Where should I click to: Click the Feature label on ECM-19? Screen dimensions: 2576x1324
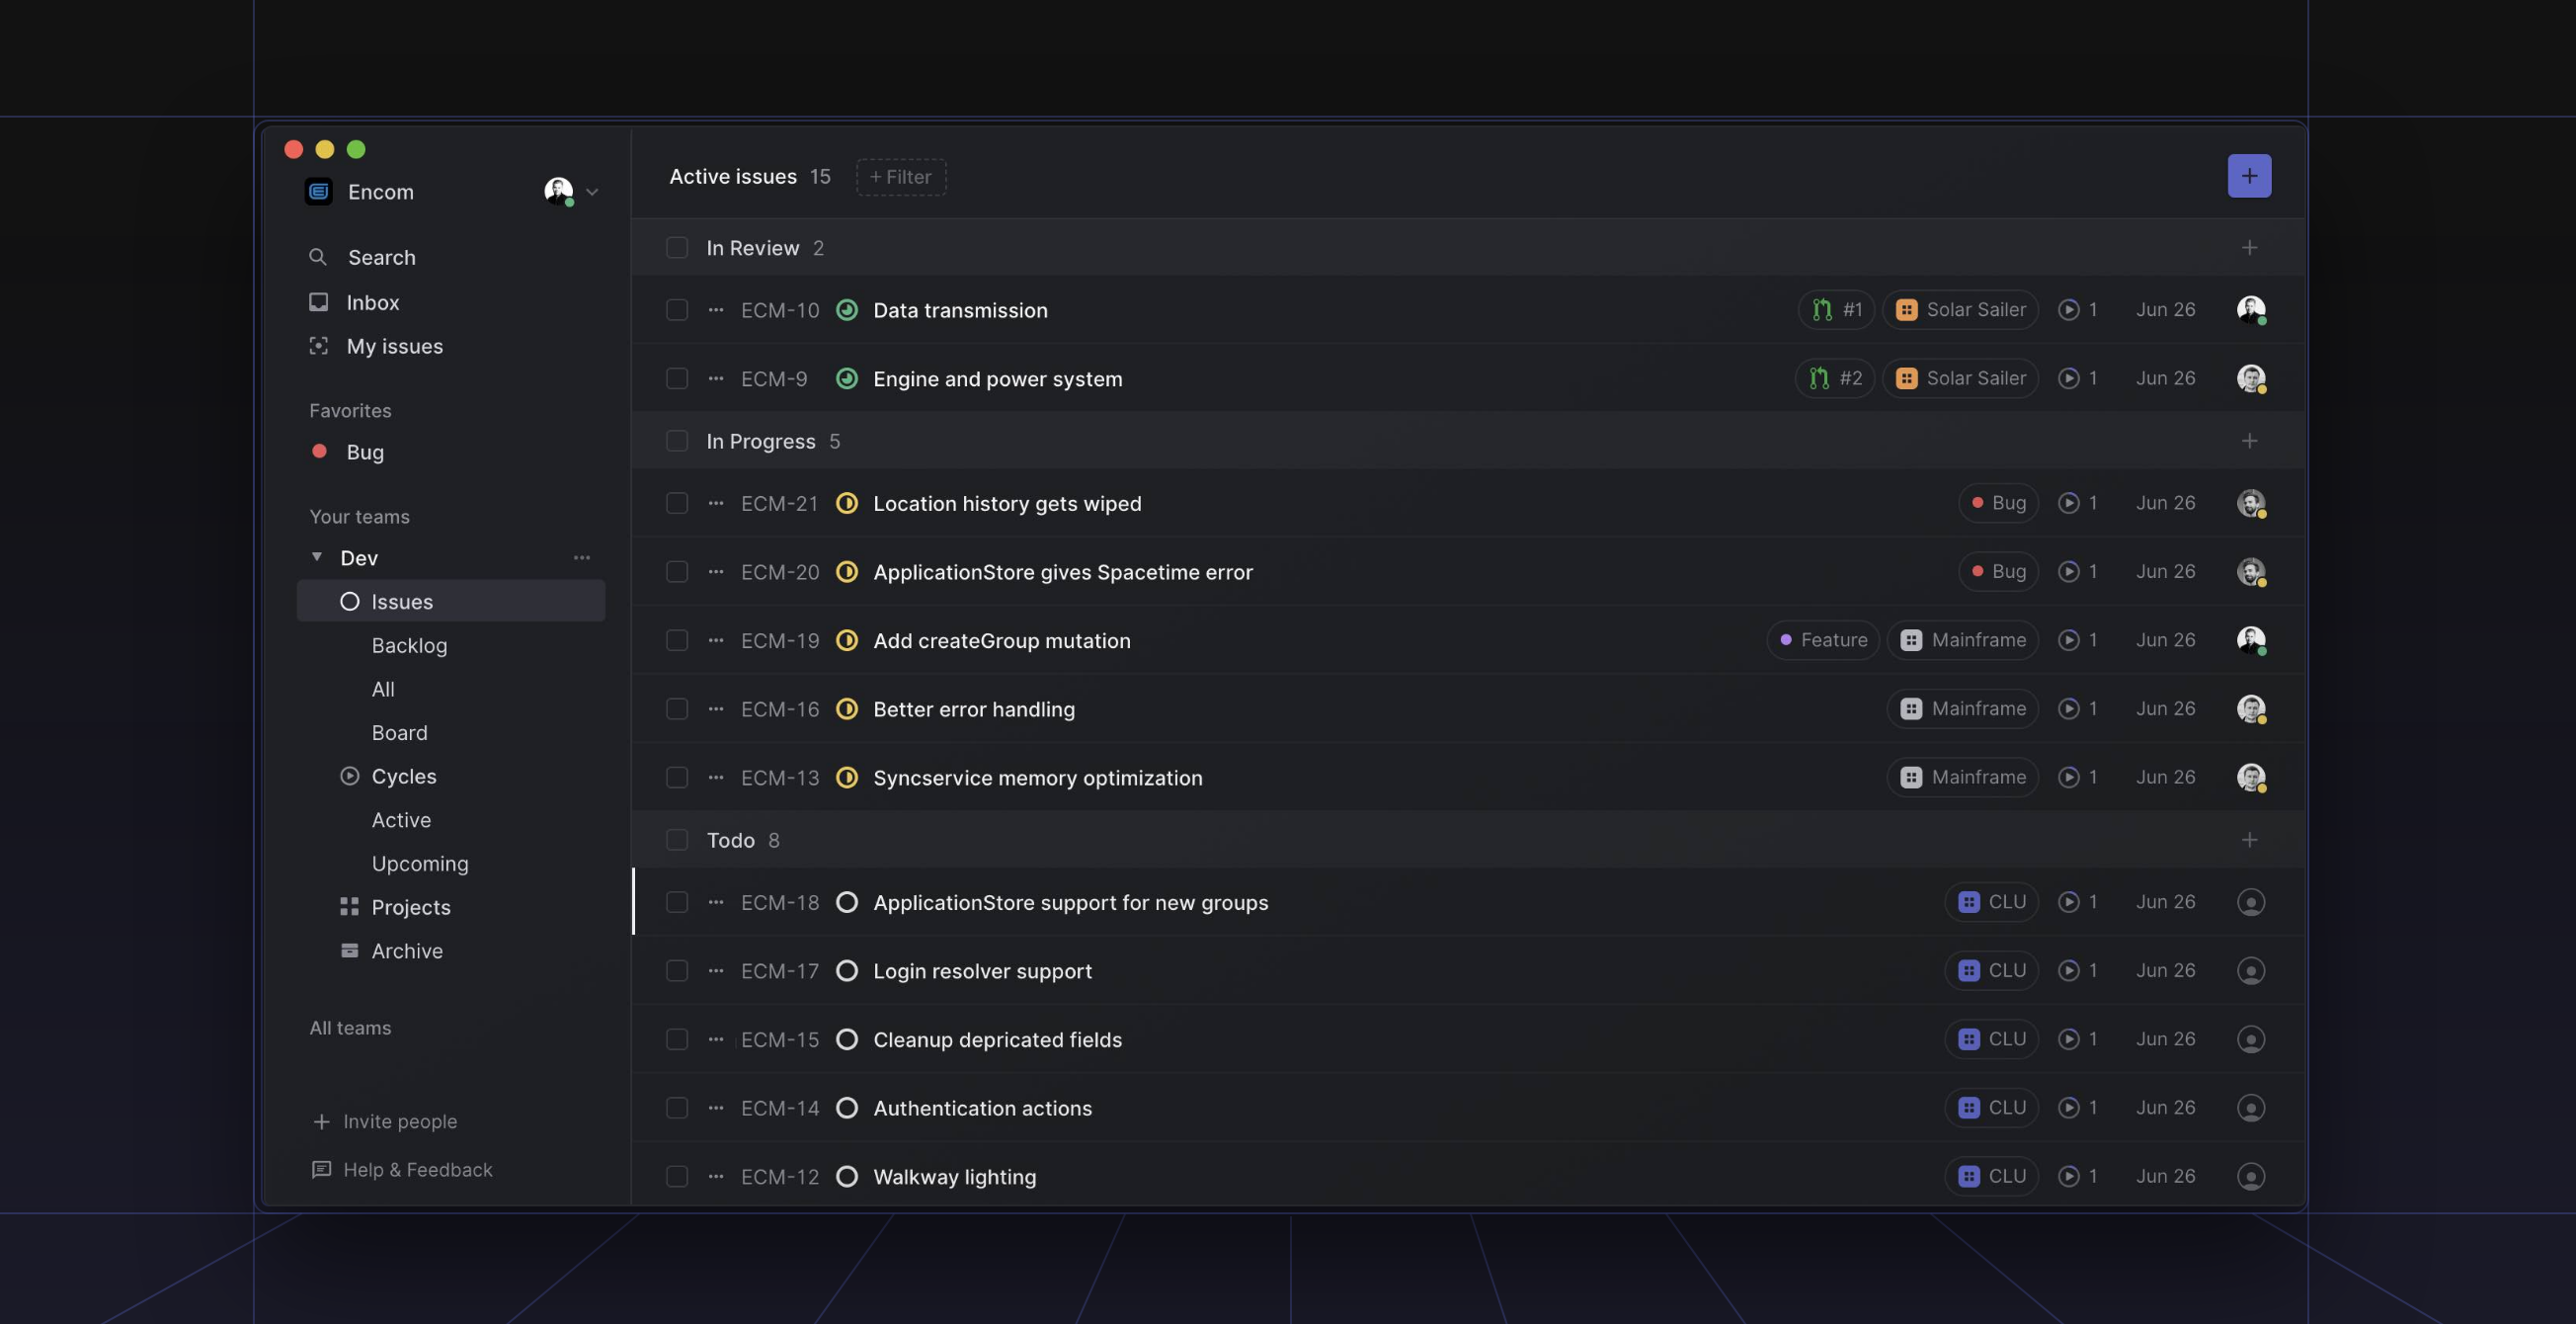point(1823,640)
